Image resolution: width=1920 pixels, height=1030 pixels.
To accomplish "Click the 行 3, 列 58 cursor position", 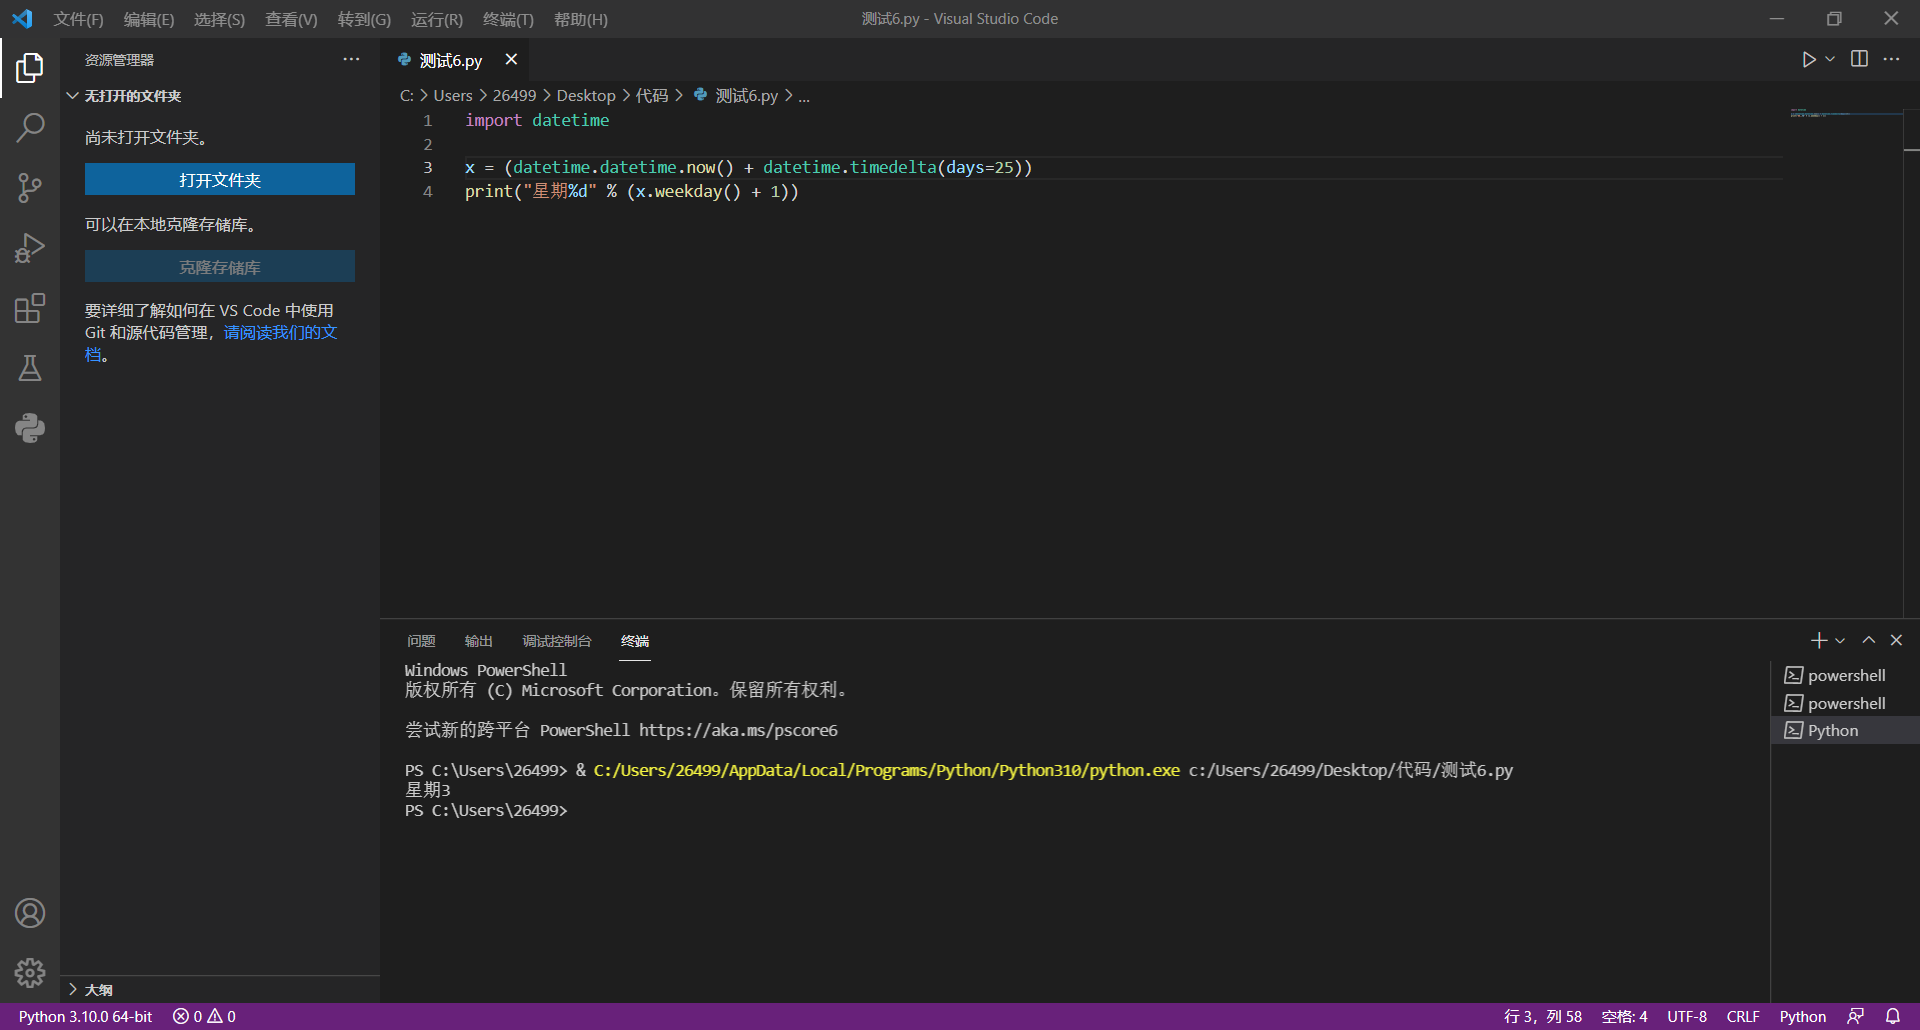I will [x=1543, y=1016].
